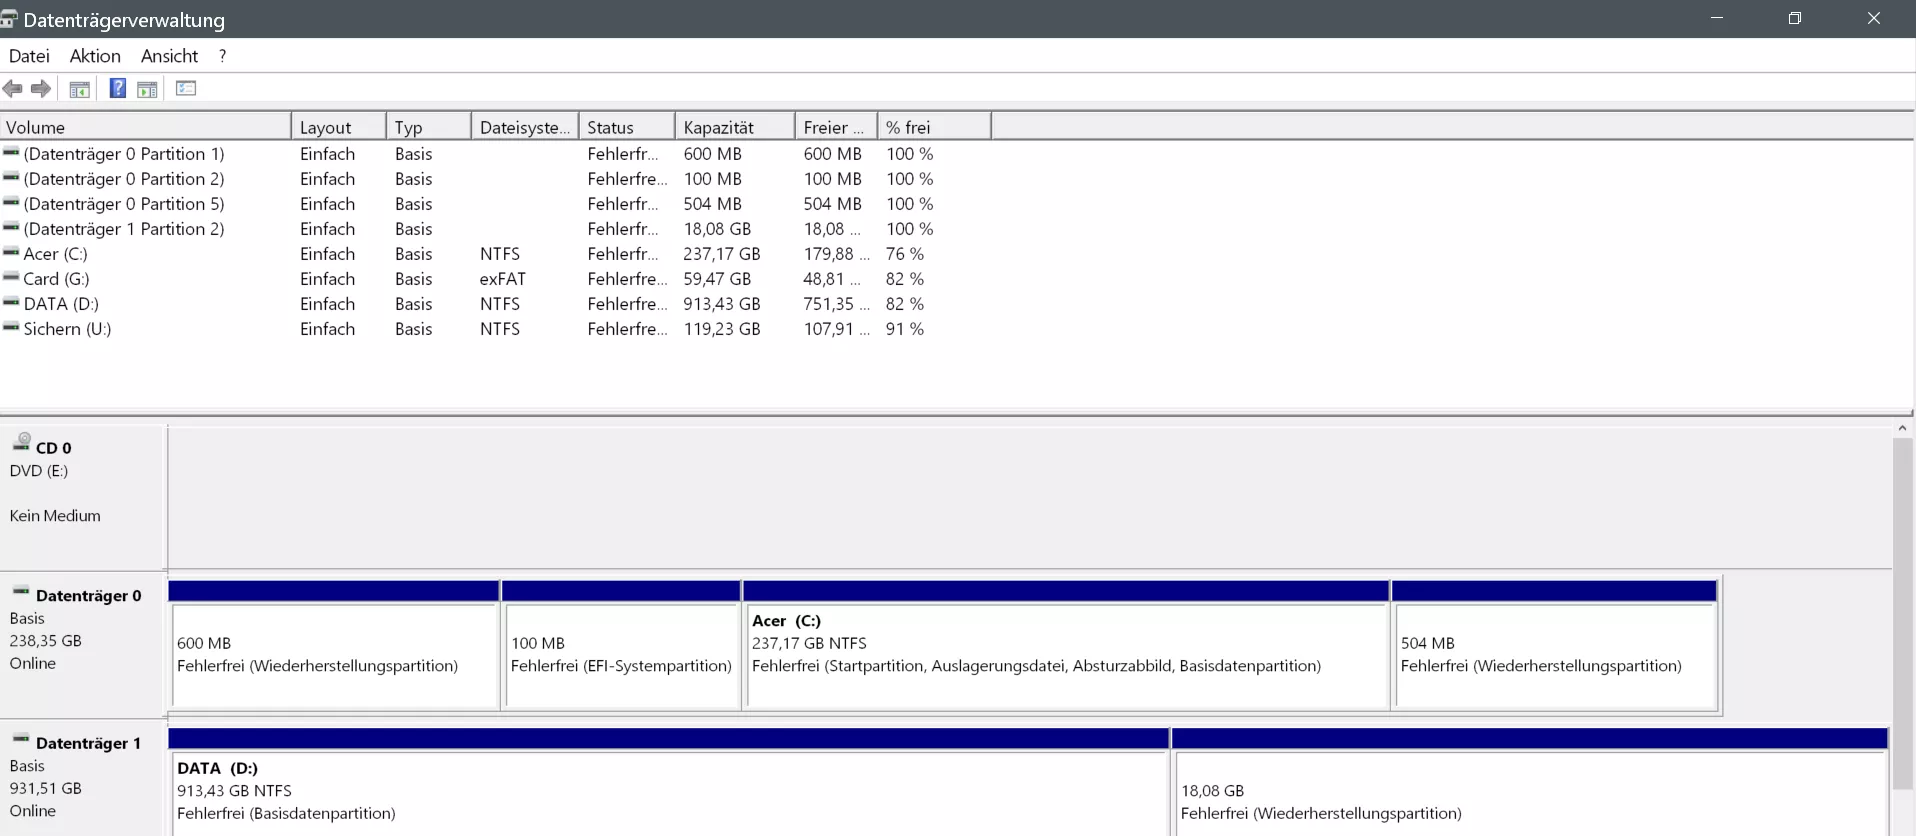Select the CD 0 DVD drive icon
Screen dimensions: 1916x836
coord(22,442)
